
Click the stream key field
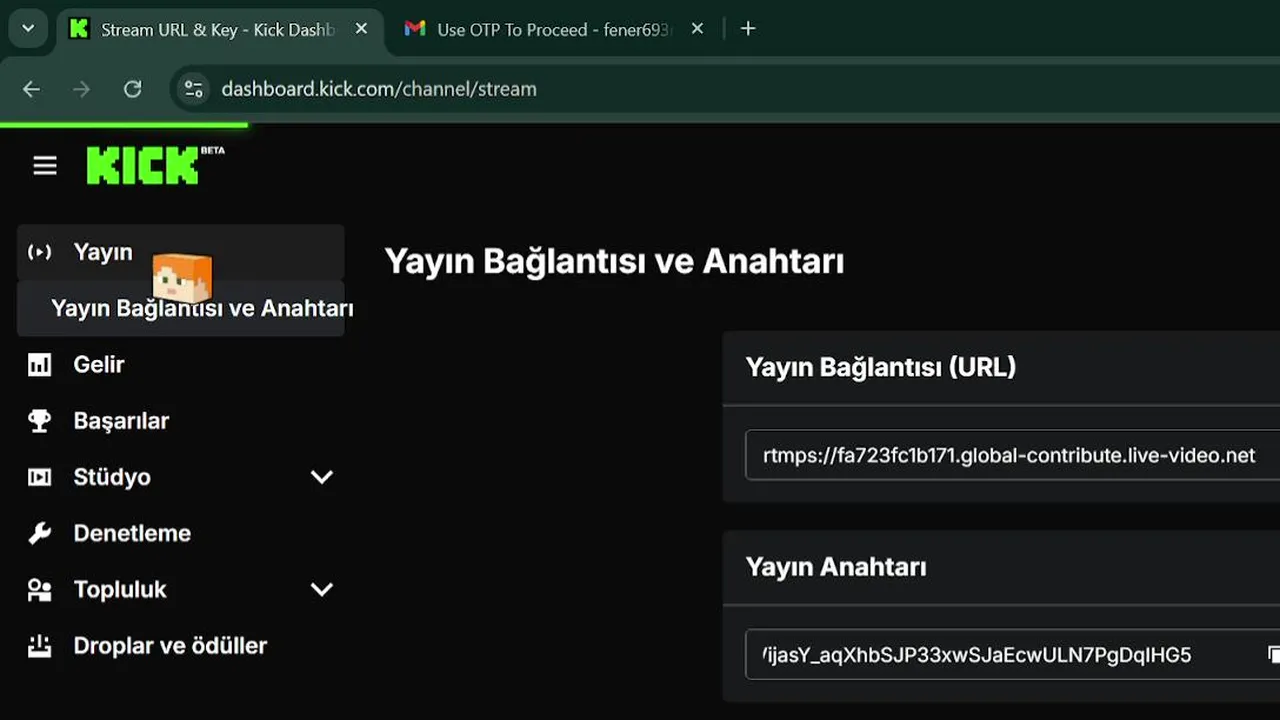point(1012,655)
